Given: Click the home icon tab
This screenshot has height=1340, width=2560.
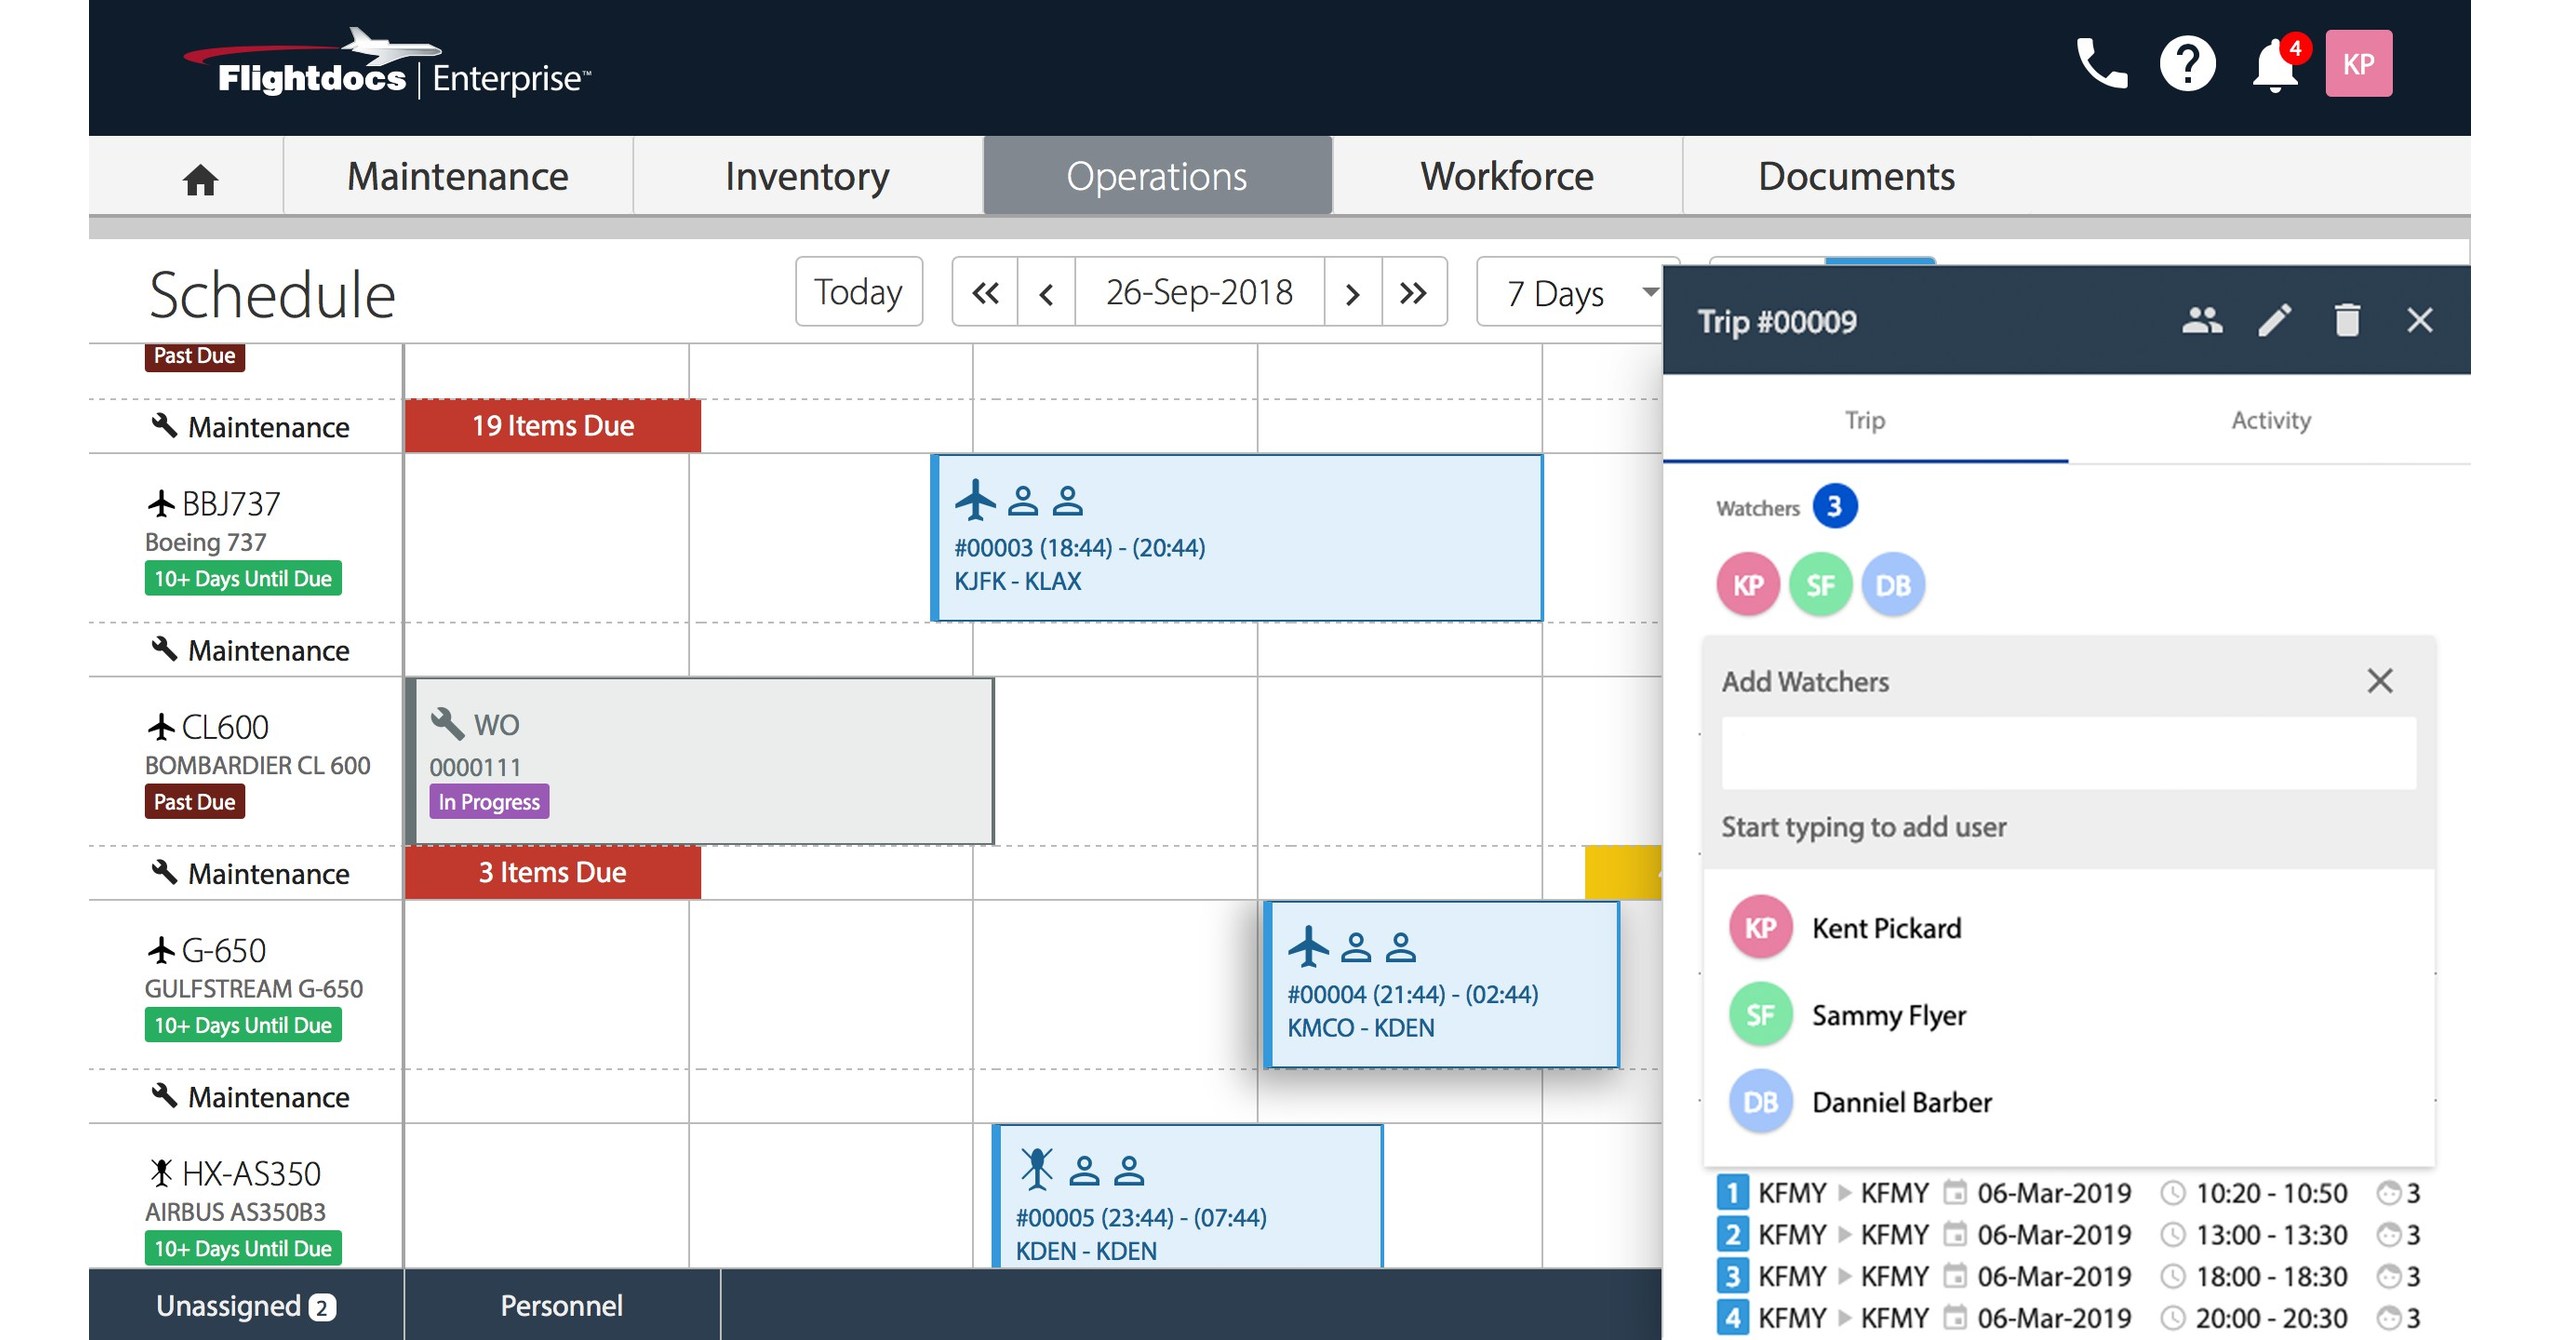Looking at the screenshot, I should click(200, 178).
